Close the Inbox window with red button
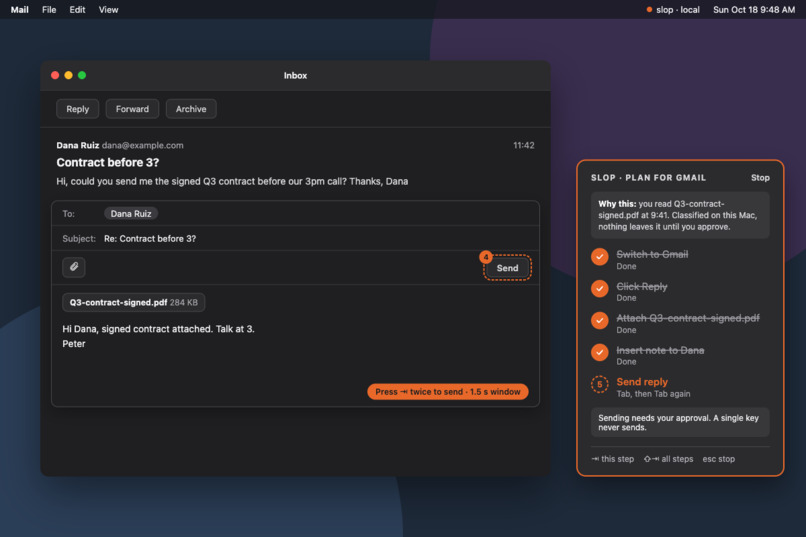Screen dimensions: 806x537 click(x=55, y=76)
